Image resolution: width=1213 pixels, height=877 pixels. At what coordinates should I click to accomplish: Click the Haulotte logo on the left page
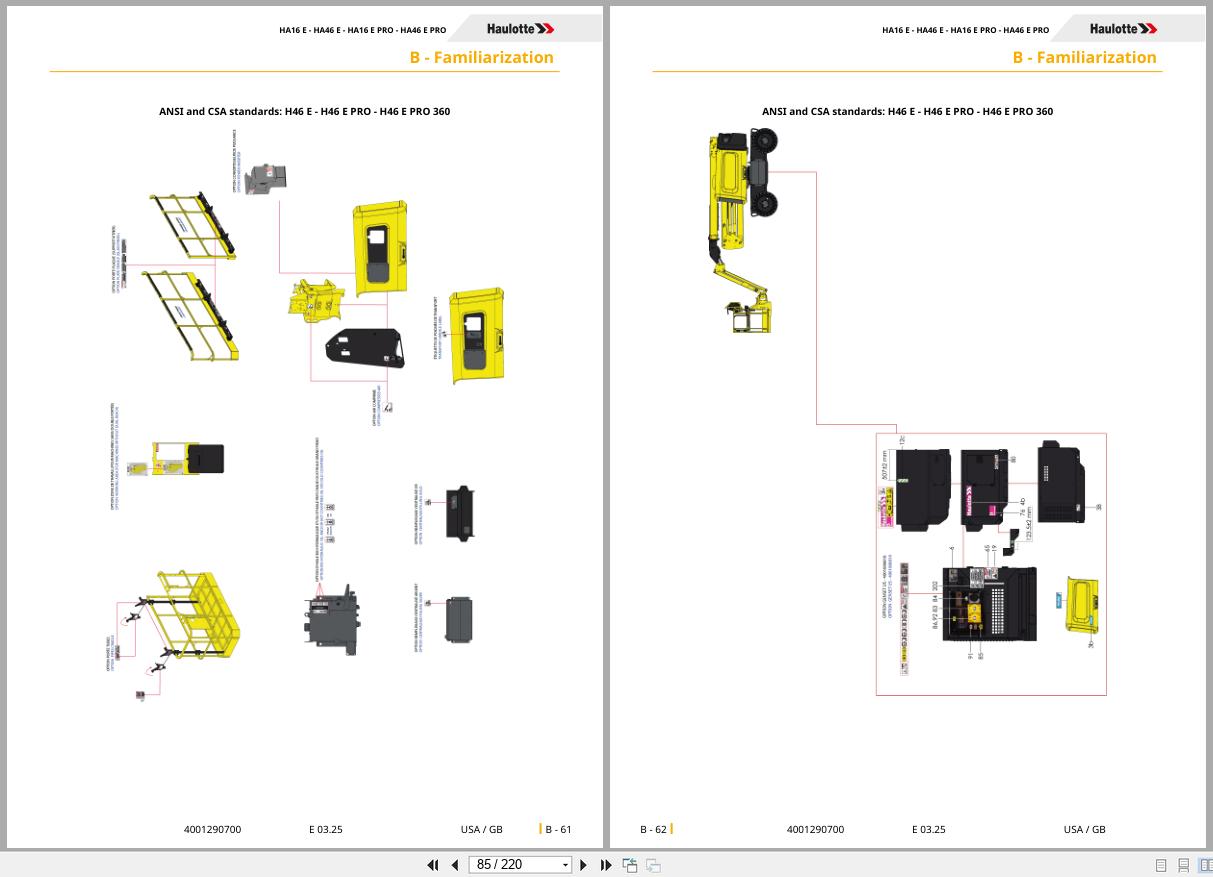(520, 29)
